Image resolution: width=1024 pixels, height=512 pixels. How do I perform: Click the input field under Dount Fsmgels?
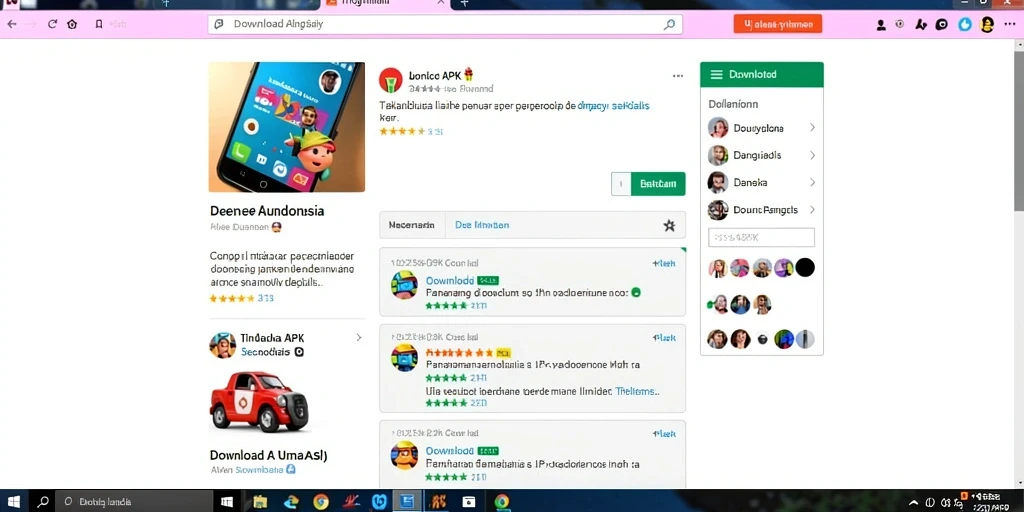coord(761,237)
